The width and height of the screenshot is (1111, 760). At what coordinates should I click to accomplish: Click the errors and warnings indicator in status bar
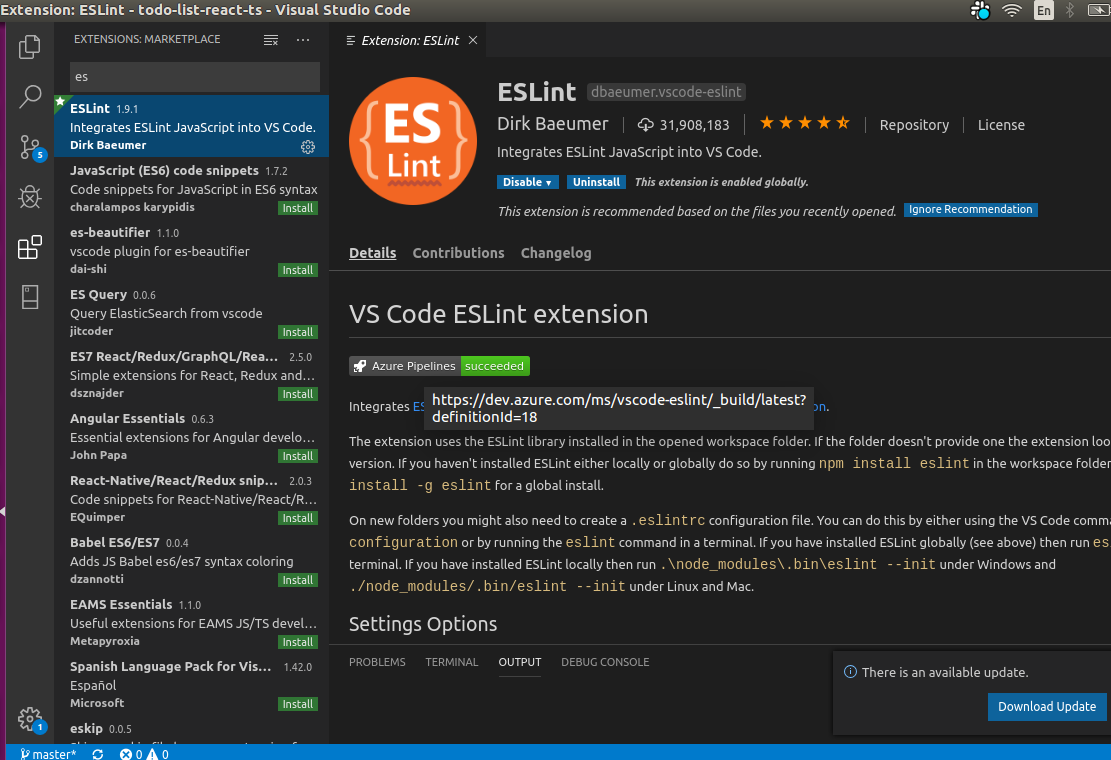pos(143,753)
